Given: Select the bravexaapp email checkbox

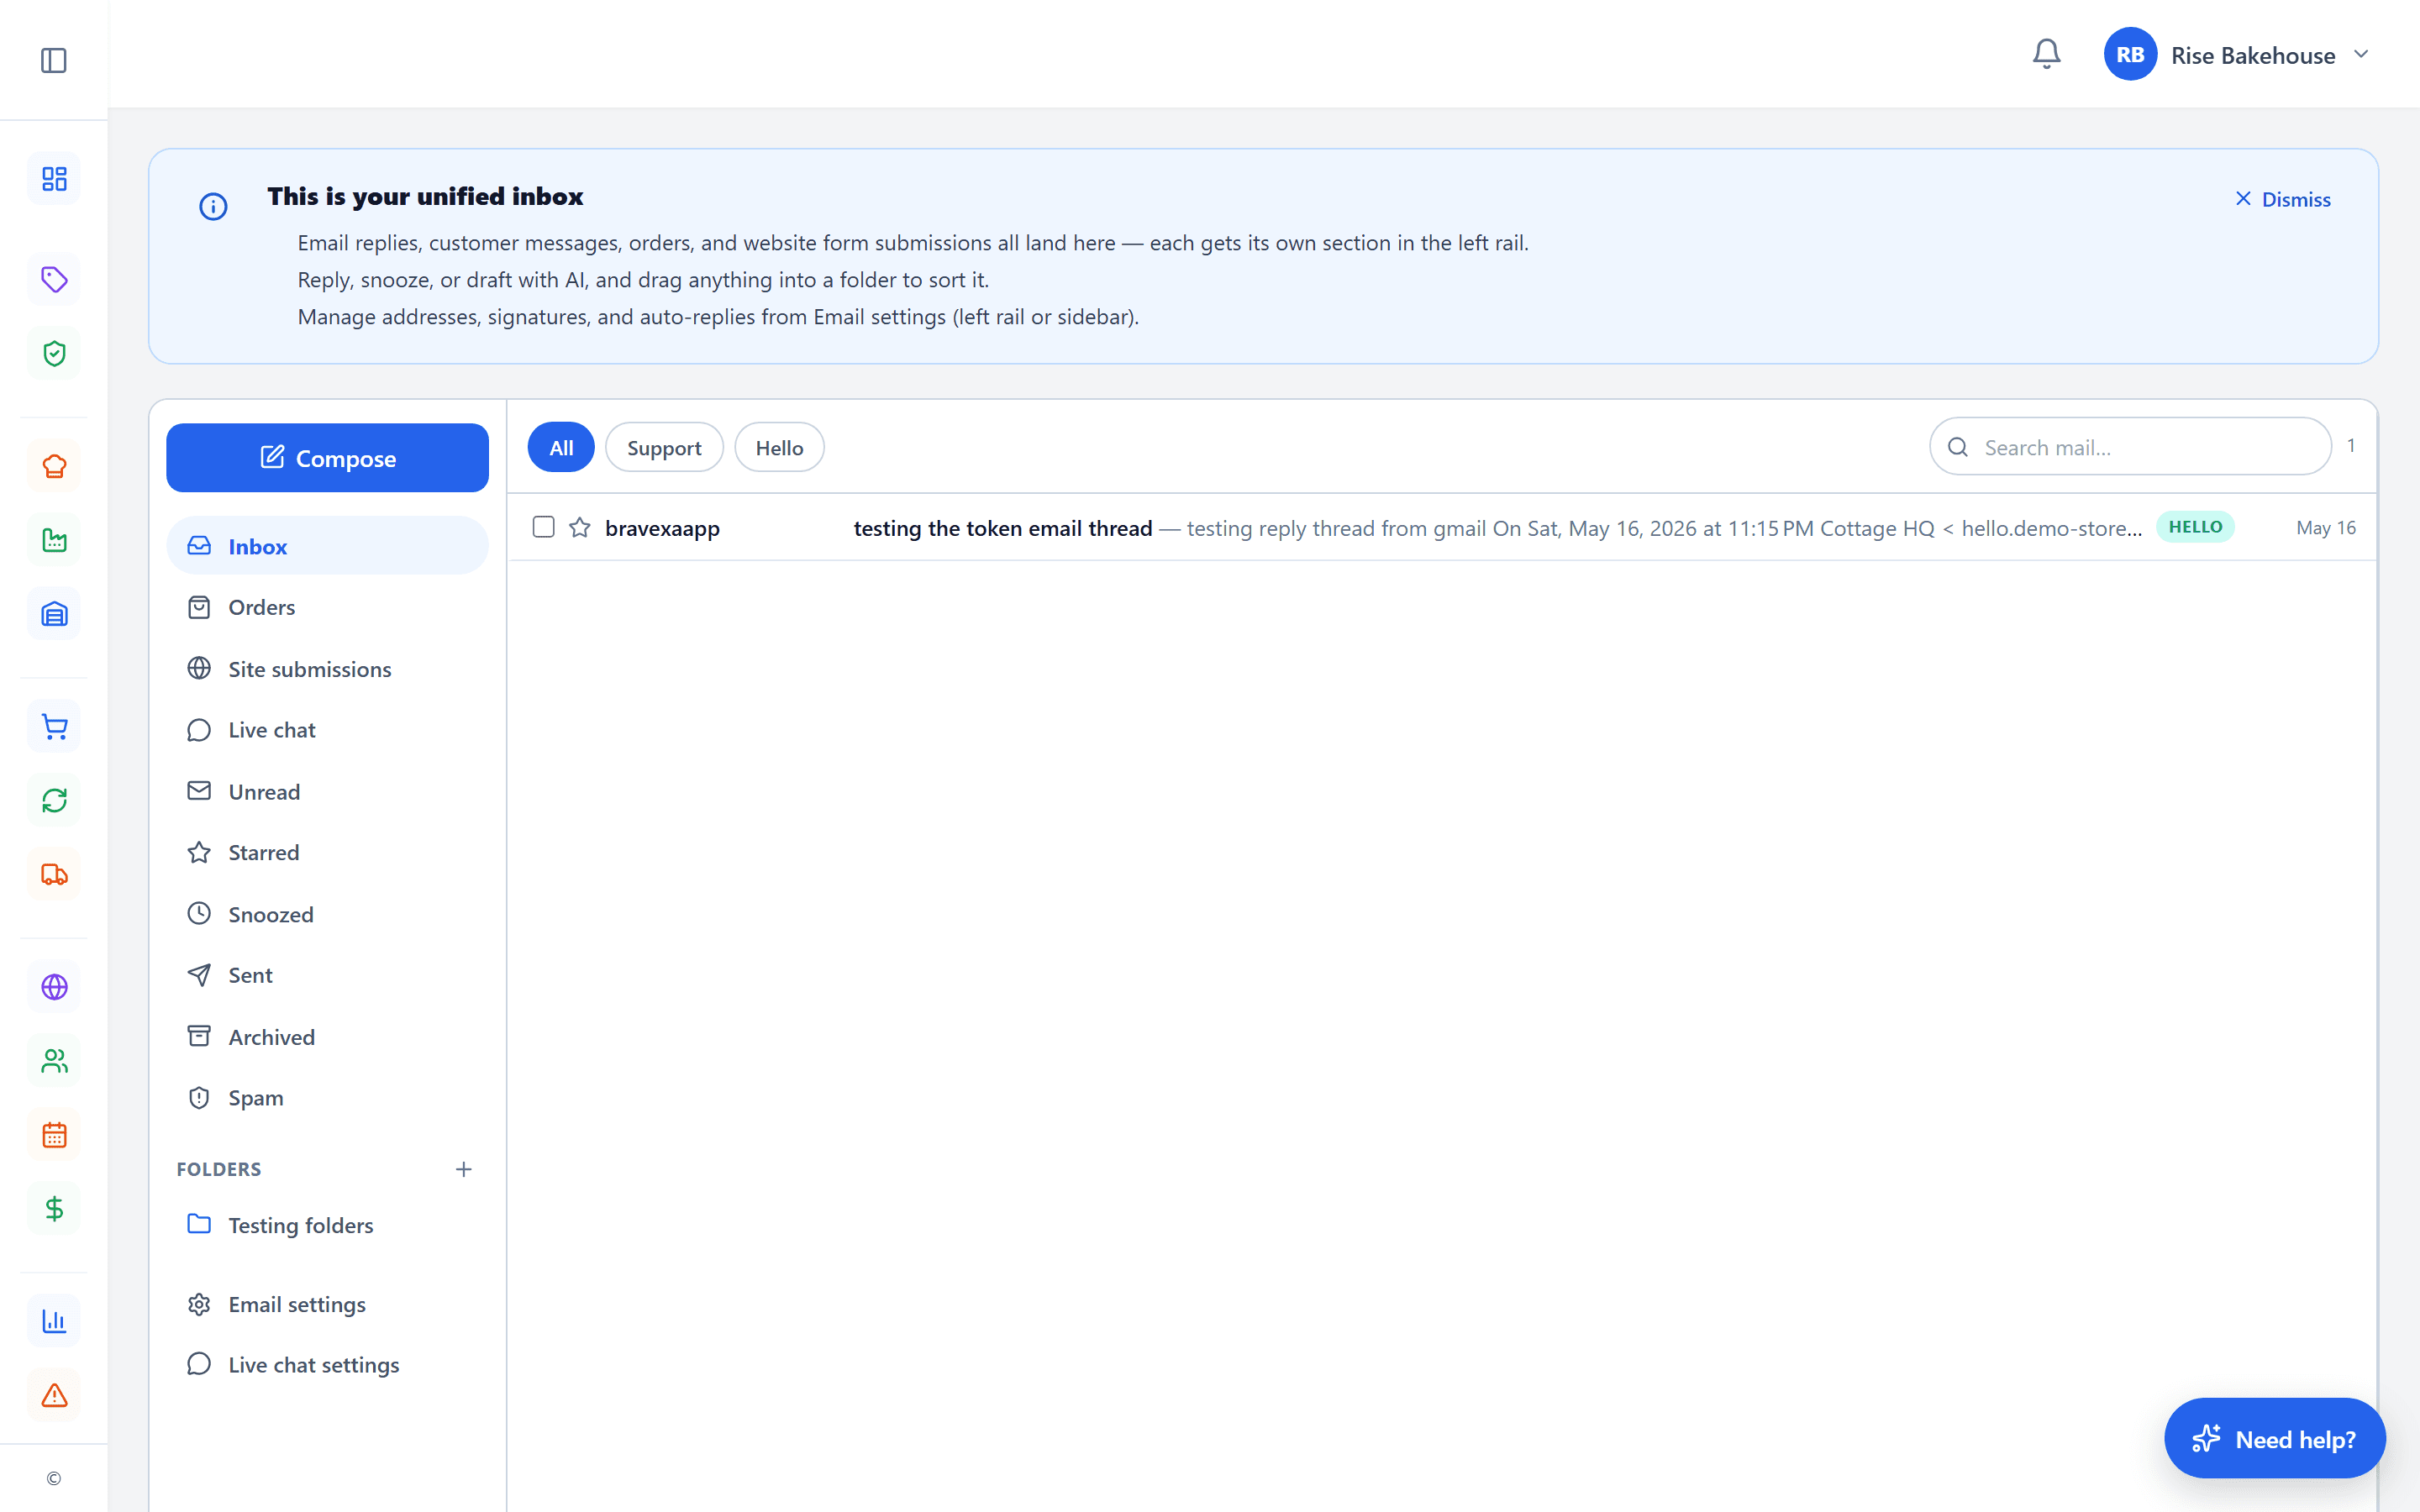Looking at the screenshot, I should (x=543, y=527).
